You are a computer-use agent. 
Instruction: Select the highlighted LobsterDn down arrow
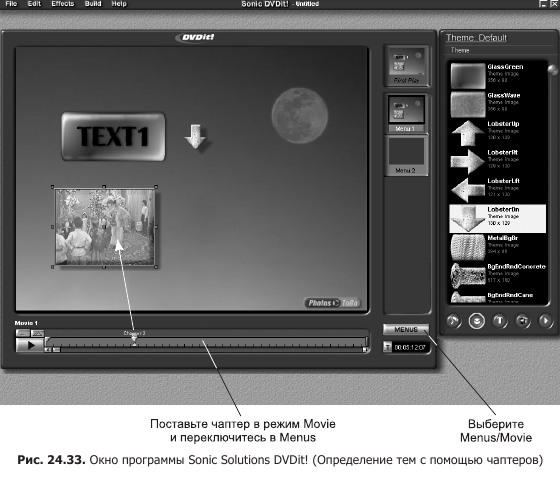[498, 219]
